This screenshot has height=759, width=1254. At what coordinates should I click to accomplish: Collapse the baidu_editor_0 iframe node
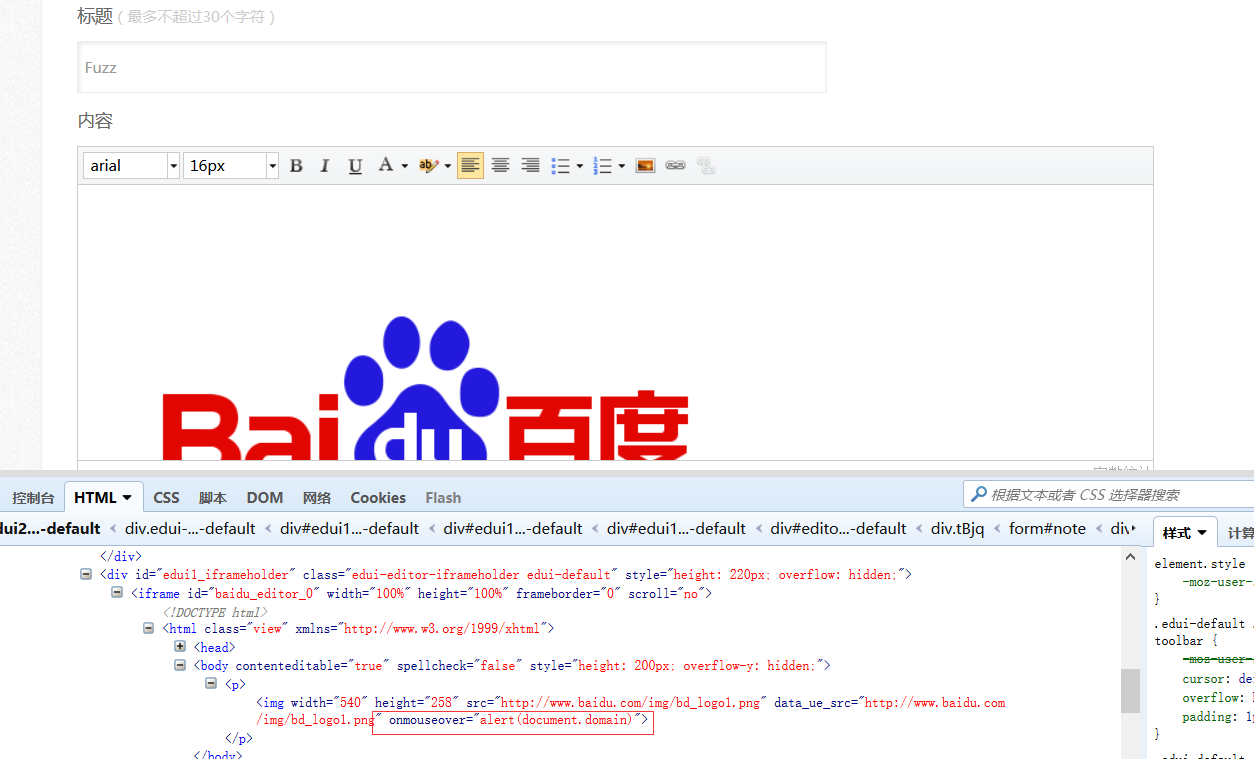[117, 593]
